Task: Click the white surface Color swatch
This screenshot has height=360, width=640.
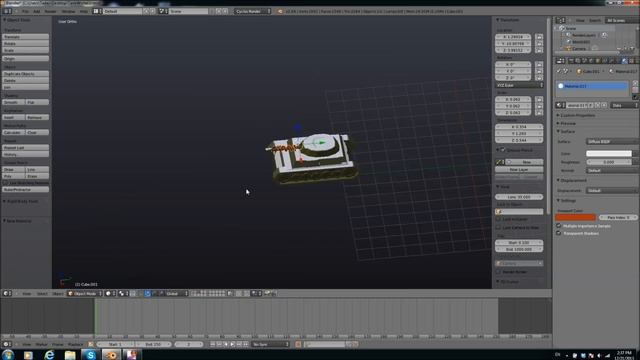Action: click(x=609, y=153)
